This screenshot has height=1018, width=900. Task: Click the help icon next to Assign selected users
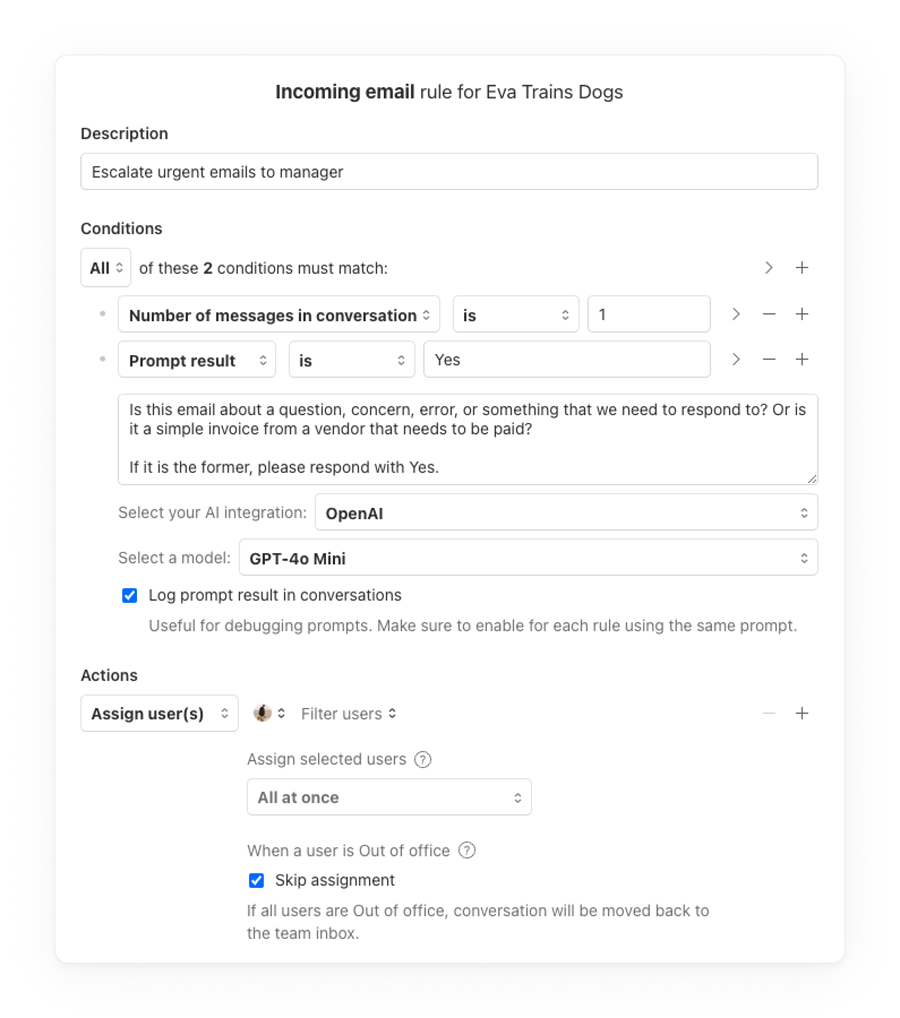(423, 760)
